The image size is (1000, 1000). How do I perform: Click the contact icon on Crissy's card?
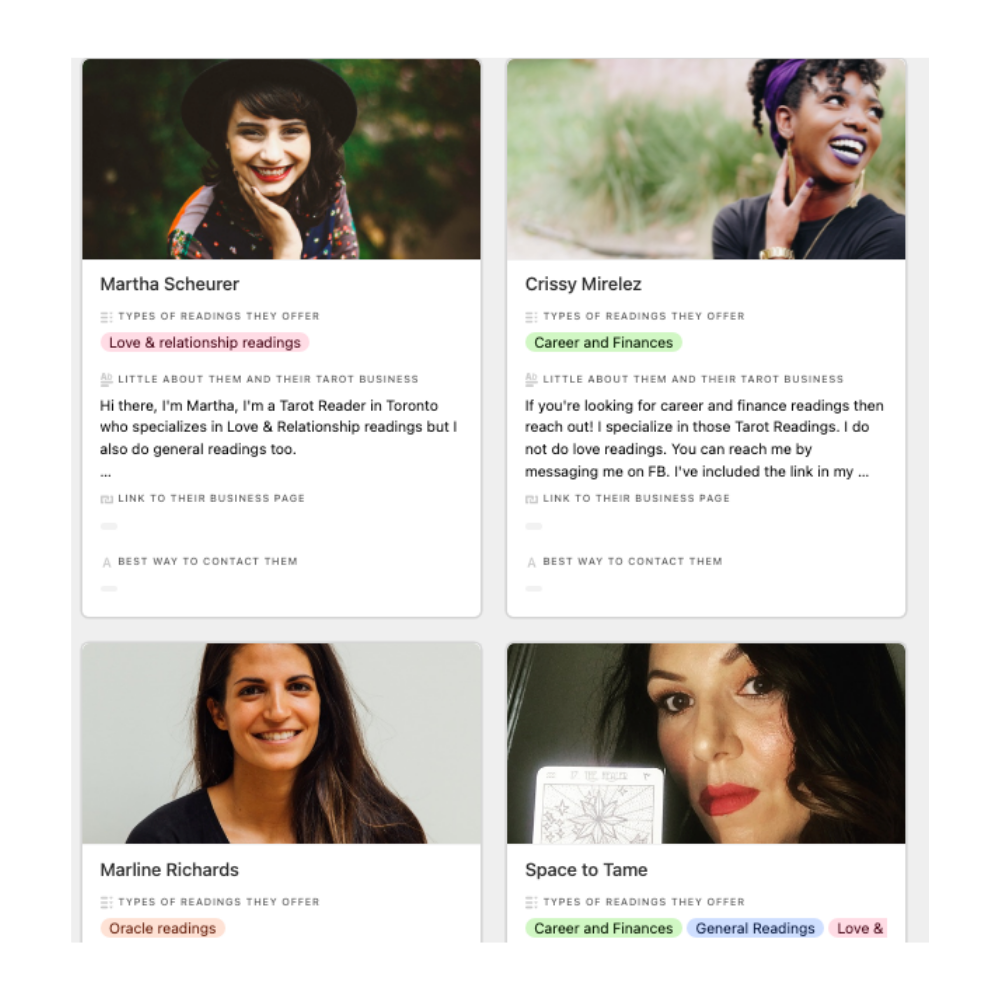[x=531, y=562]
